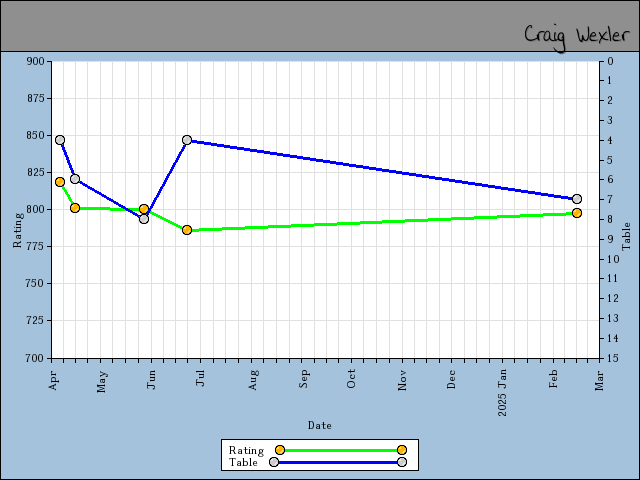Click the left orange marker in the legend
Image resolution: width=640 pixels, height=480 pixels.
point(280,450)
